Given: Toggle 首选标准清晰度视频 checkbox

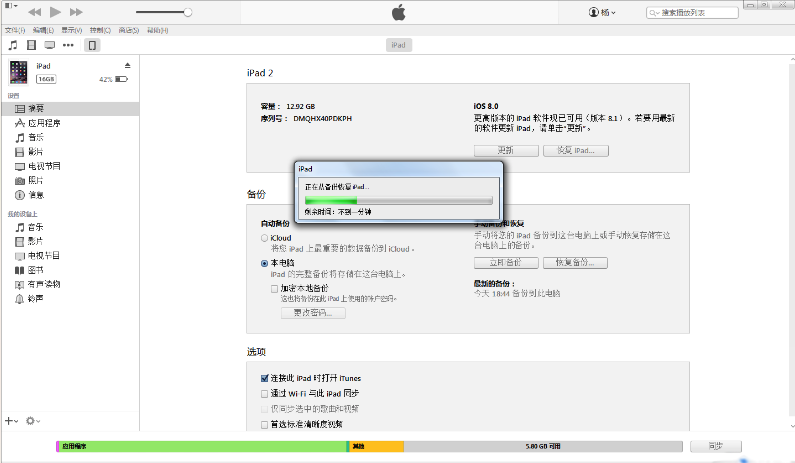Looking at the screenshot, I should pyautogui.click(x=264, y=424).
